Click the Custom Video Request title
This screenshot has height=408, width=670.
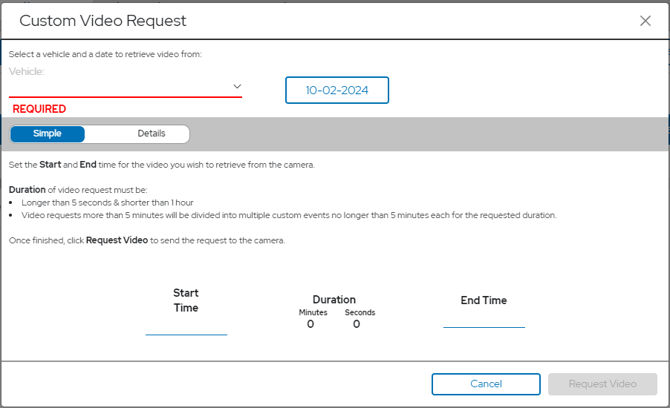pos(103,21)
